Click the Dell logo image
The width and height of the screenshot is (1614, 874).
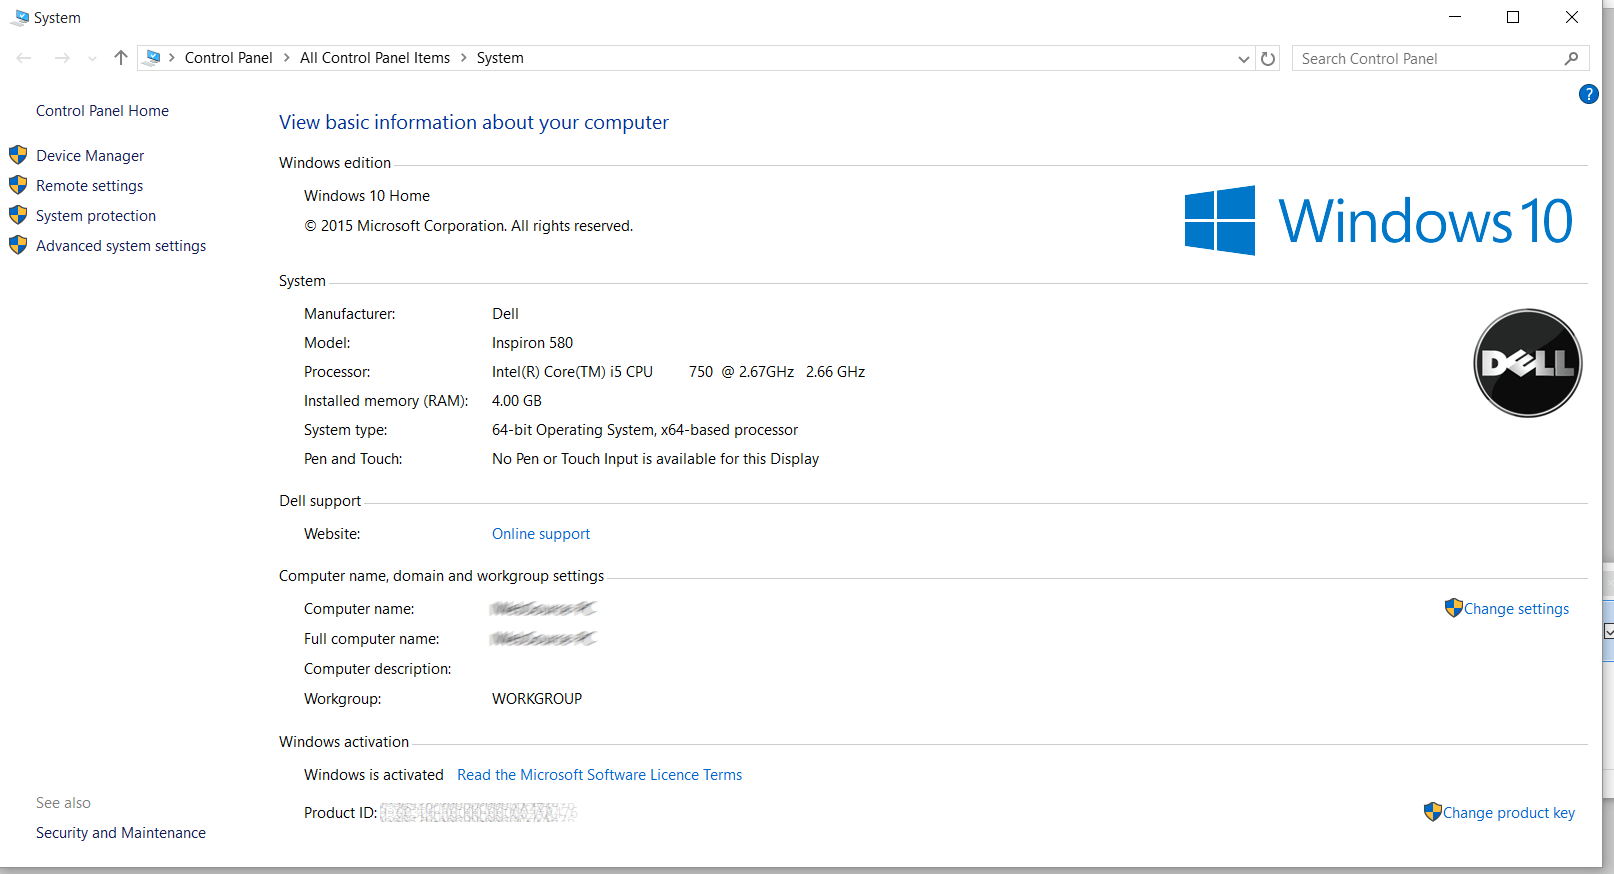pos(1528,363)
